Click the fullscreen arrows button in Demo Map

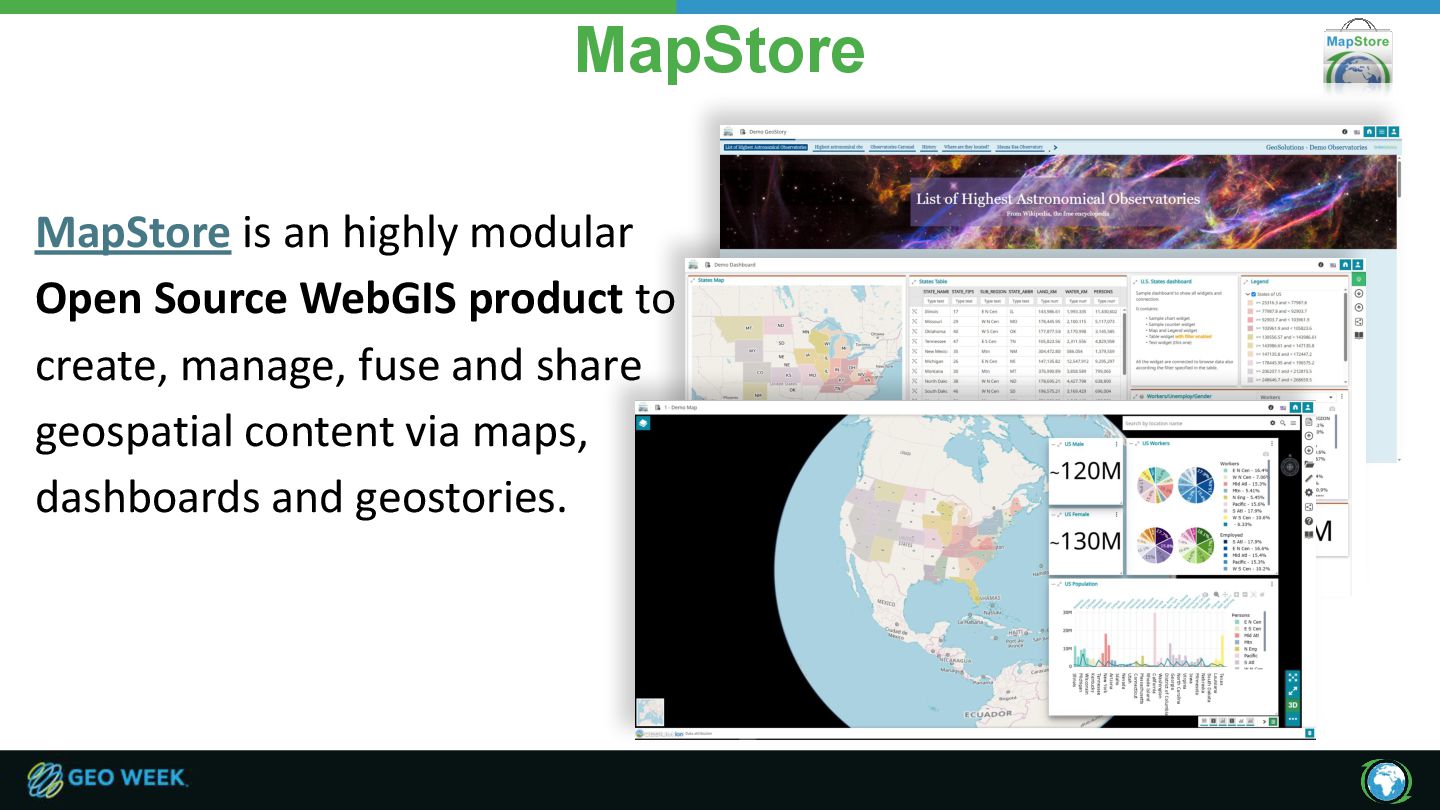click(1293, 690)
